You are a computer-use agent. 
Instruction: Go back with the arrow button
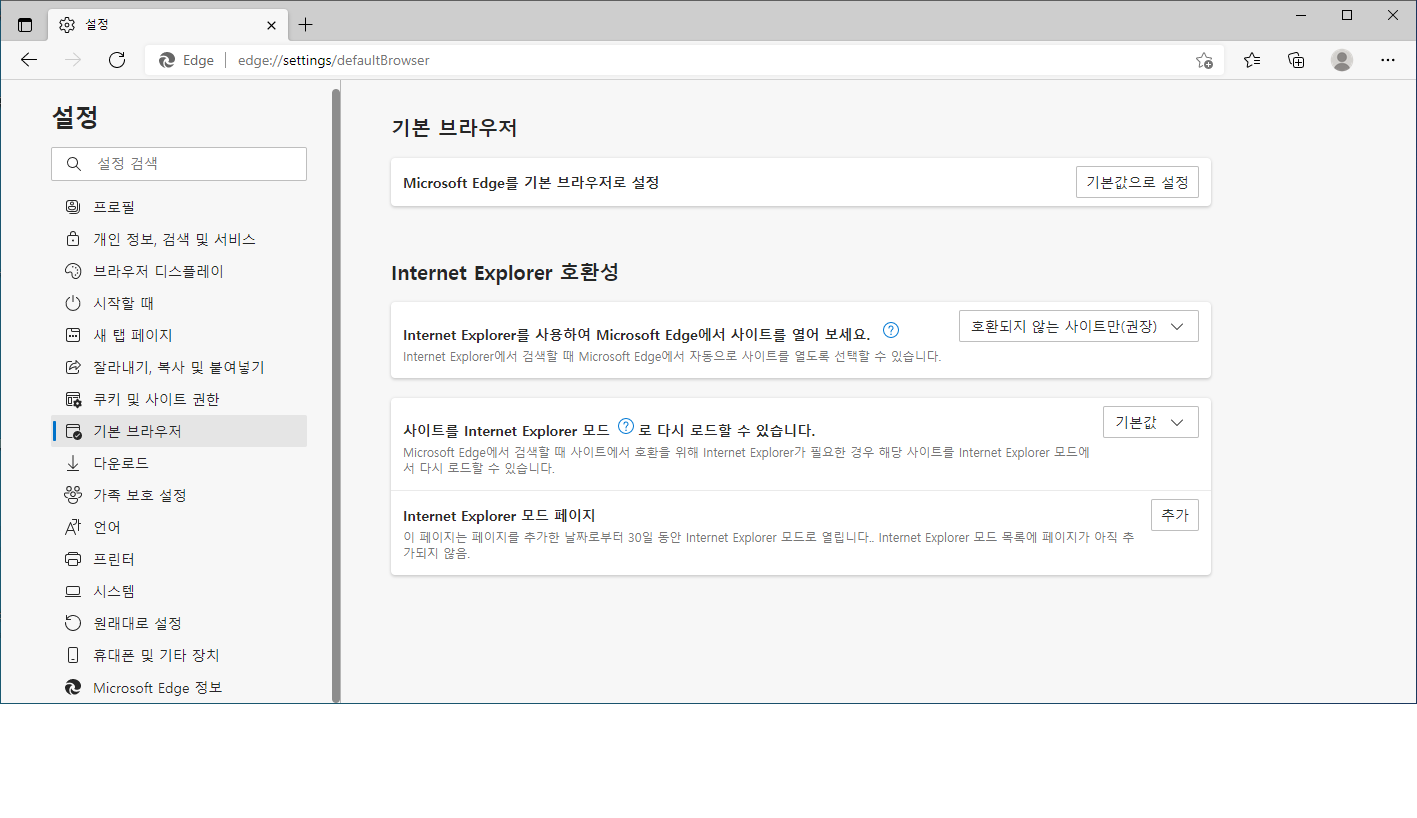29,60
